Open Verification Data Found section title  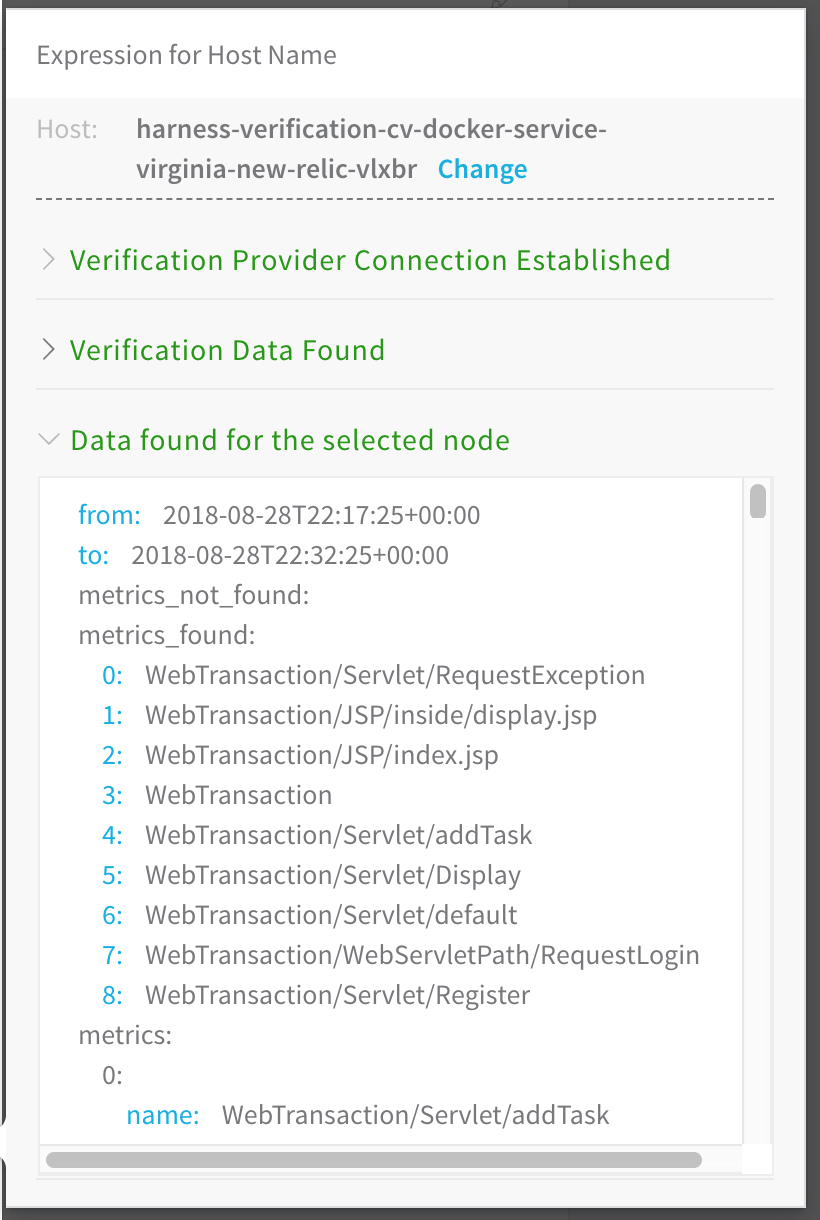click(x=227, y=350)
